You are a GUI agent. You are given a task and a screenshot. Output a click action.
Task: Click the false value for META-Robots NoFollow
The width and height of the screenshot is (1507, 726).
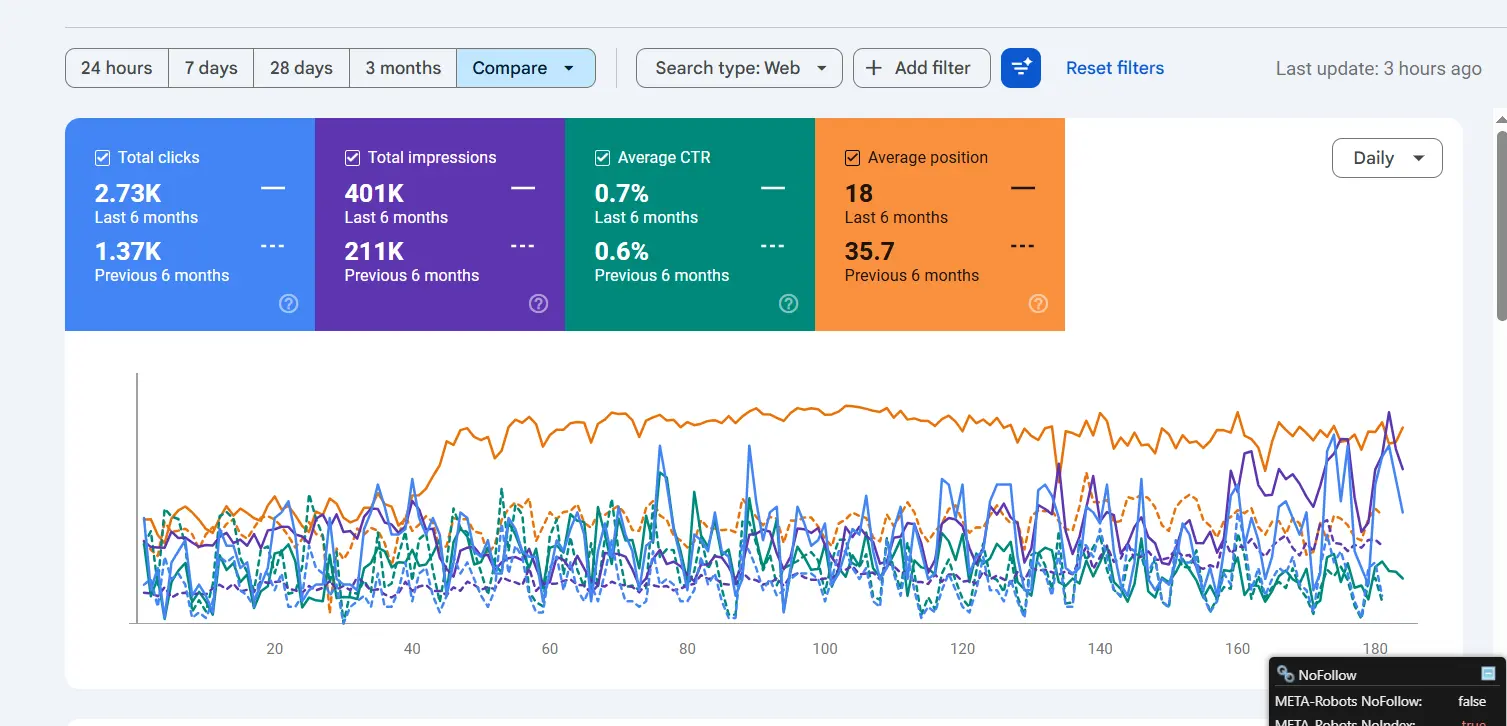click(1472, 701)
